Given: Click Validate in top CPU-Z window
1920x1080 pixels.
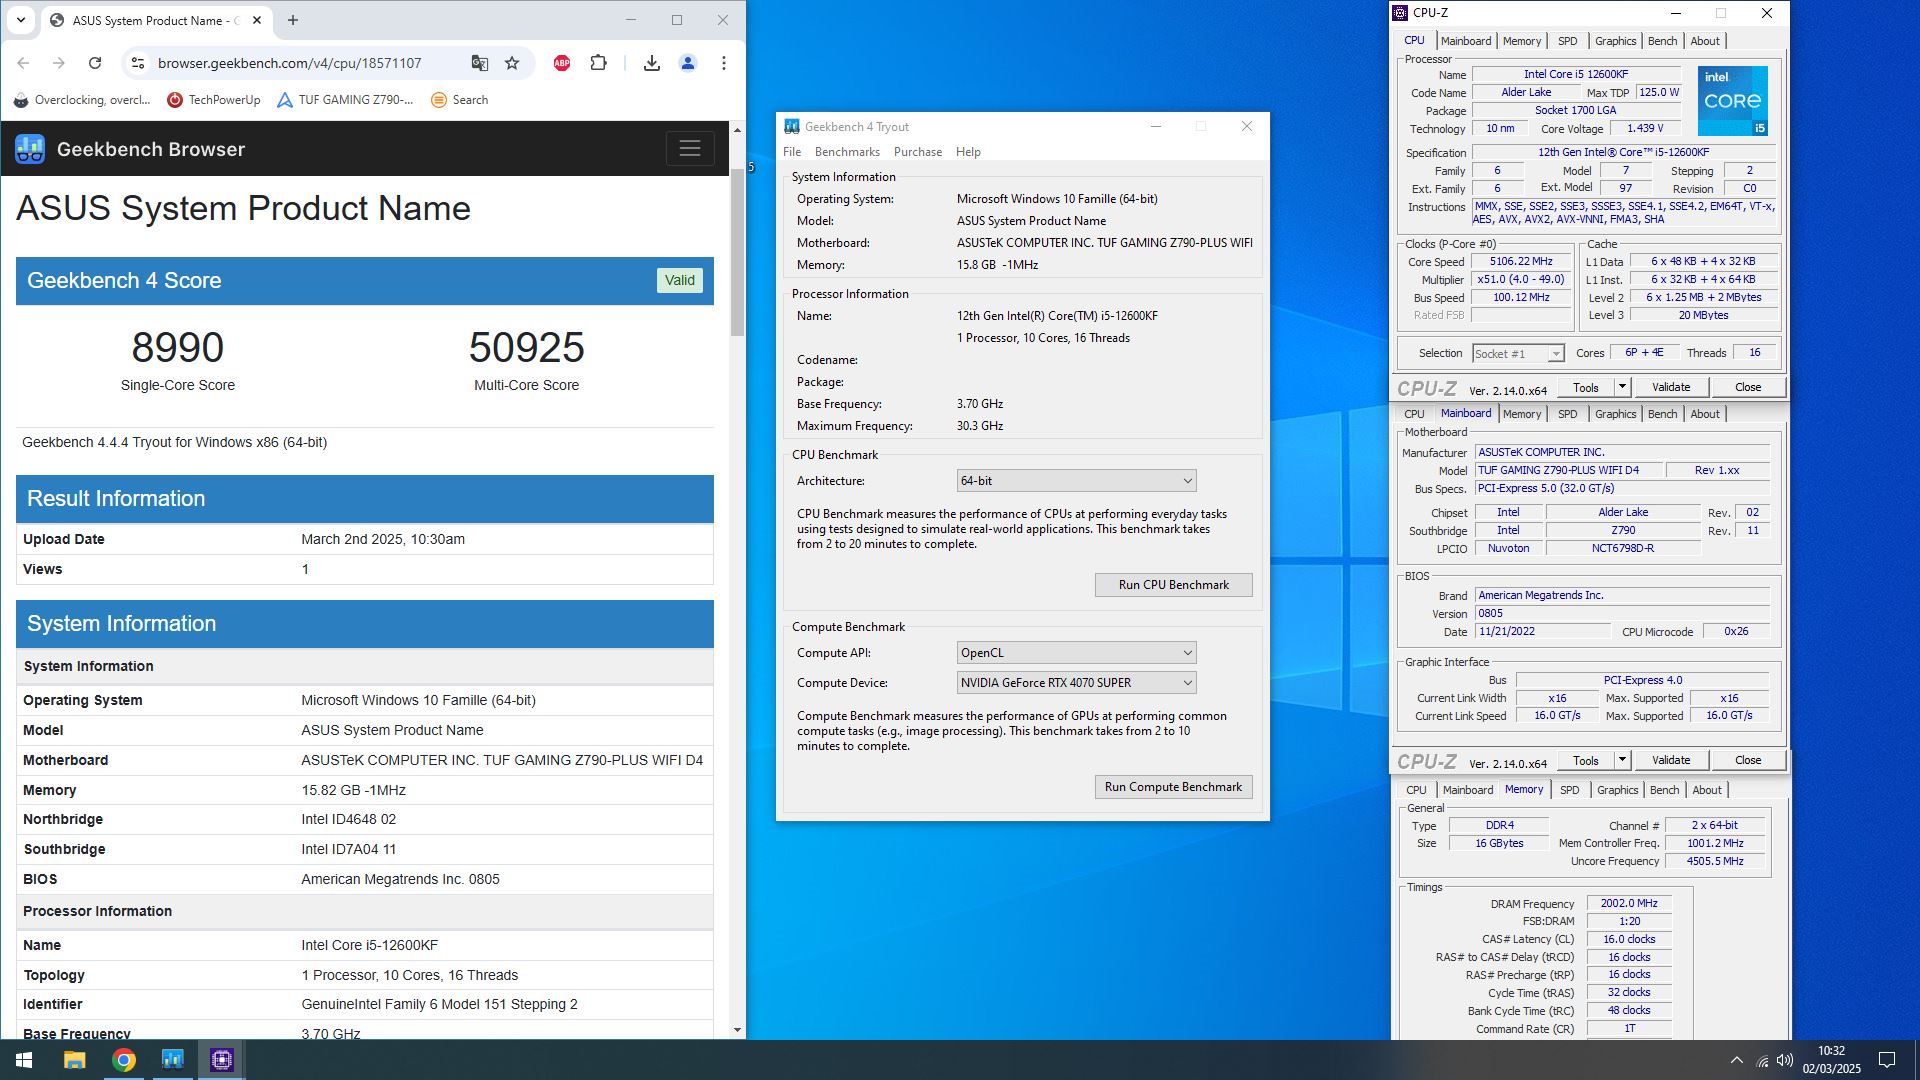Looking at the screenshot, I should (x=1671, y=388).
